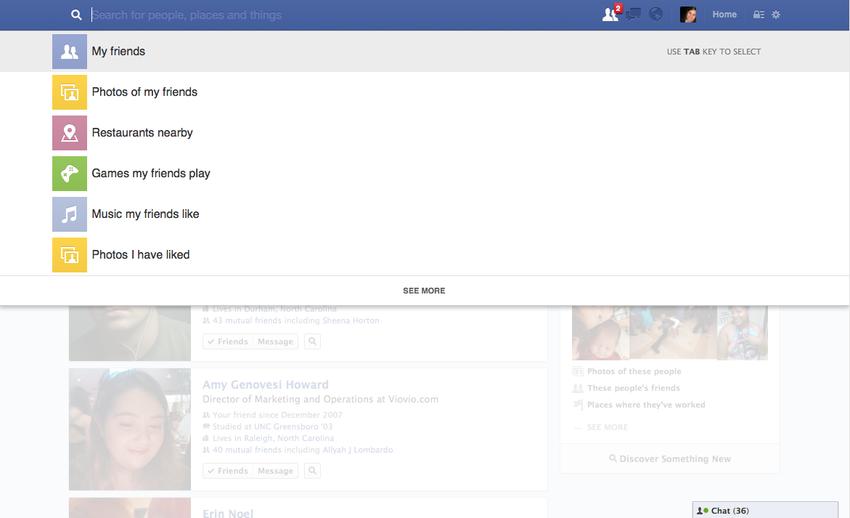
Task: Click the Restaurants nearby map pin icon
Action: pos(69,133)
